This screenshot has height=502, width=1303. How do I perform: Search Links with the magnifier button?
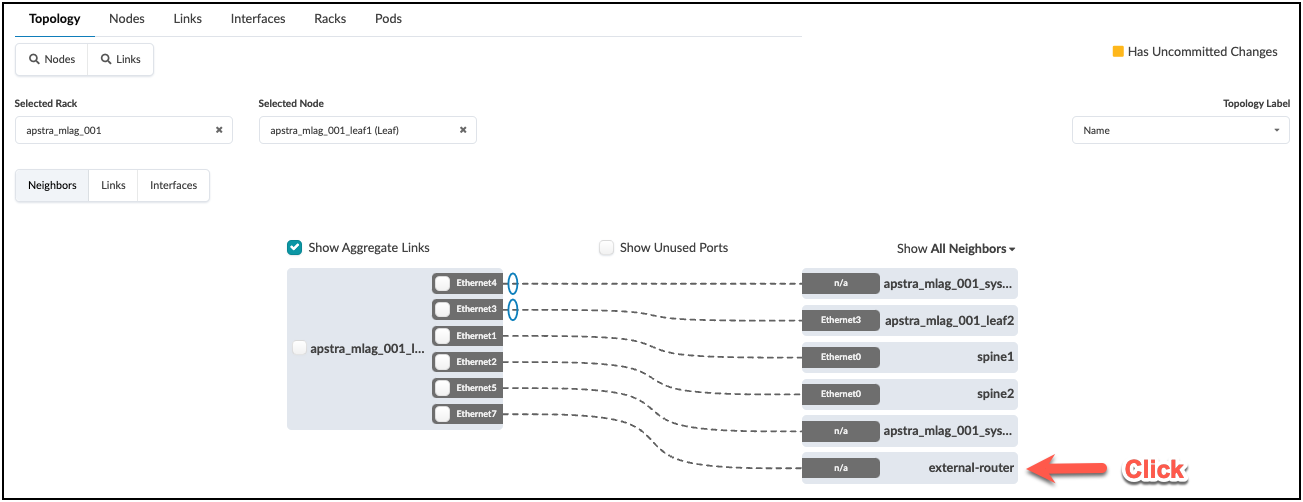point(121,59)
